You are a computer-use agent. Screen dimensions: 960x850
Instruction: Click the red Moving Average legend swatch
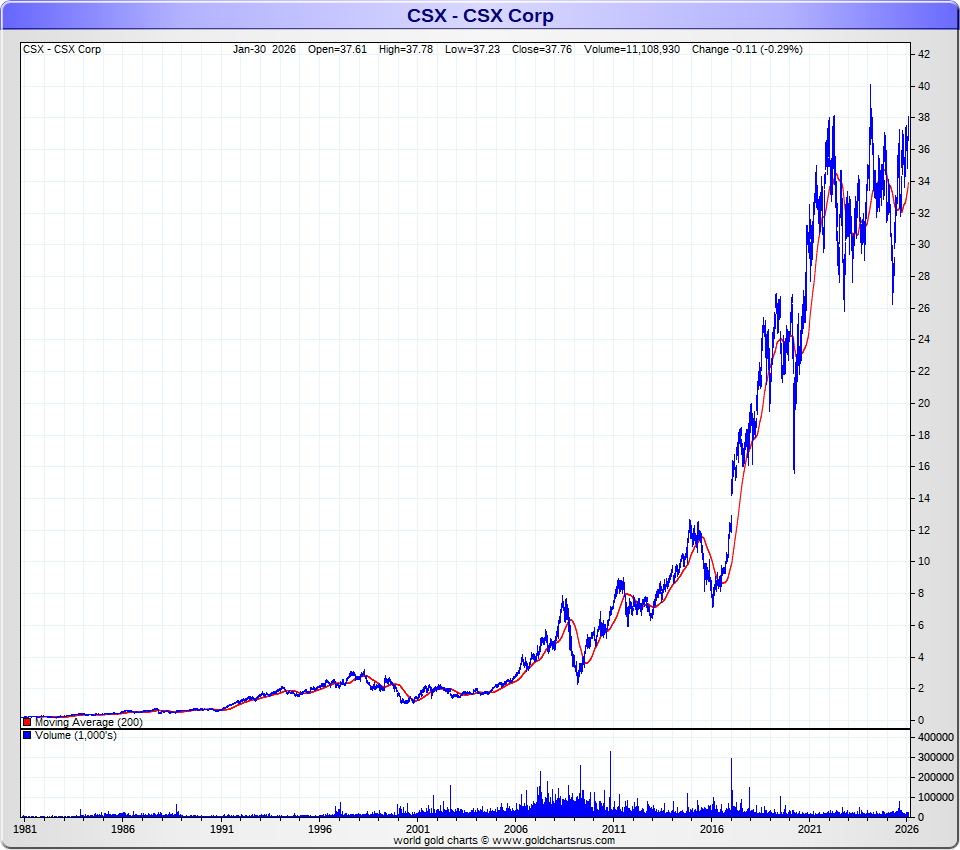[27, 722]
